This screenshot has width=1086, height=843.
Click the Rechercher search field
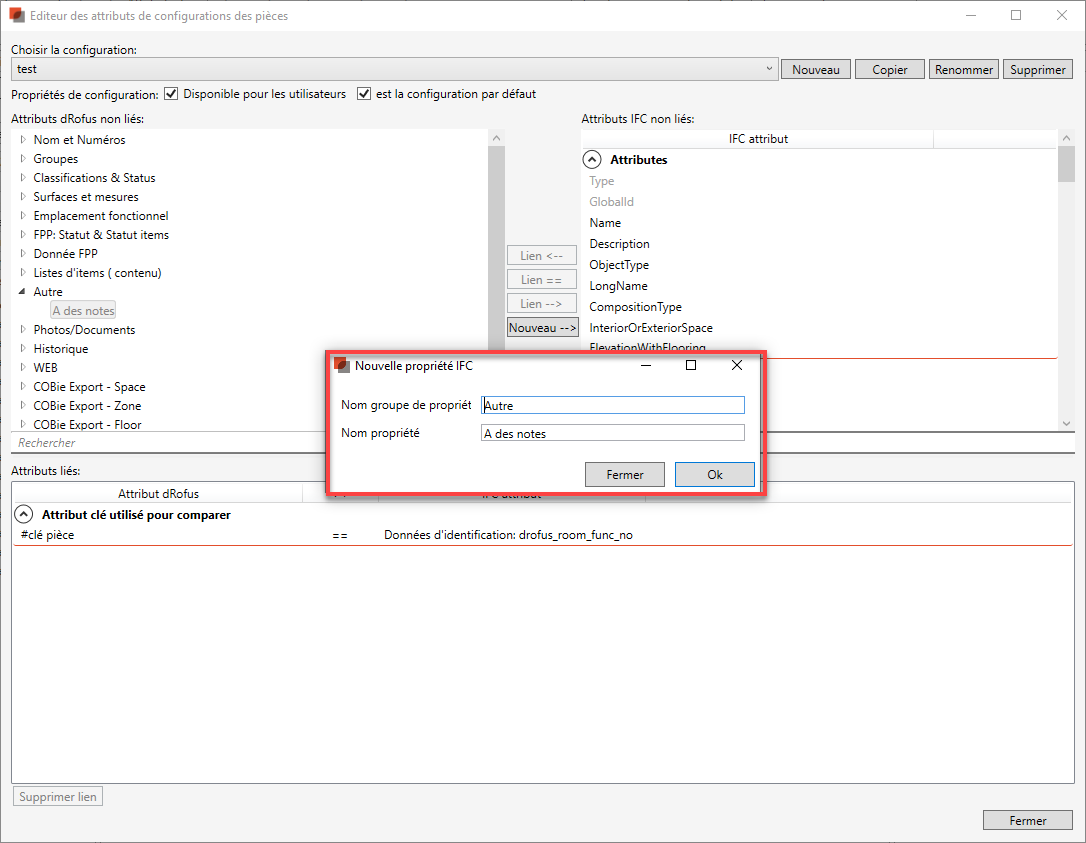point(250,443)
